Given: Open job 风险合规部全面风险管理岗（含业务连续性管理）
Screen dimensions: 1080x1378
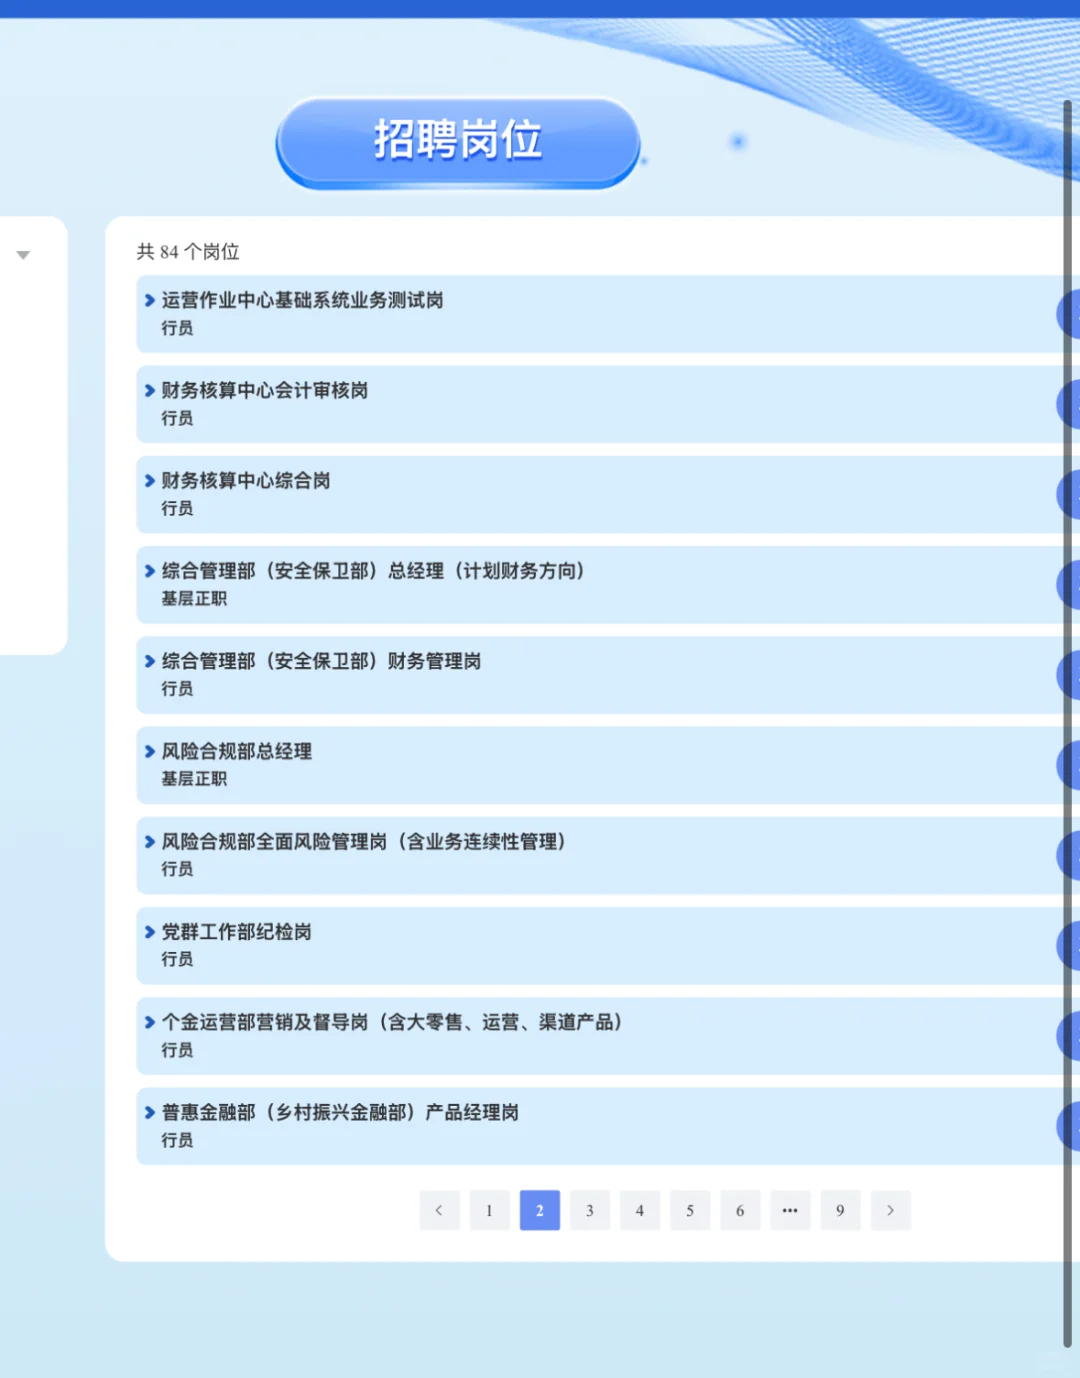Looking at the screenshot, I should (x=364, y=842).
